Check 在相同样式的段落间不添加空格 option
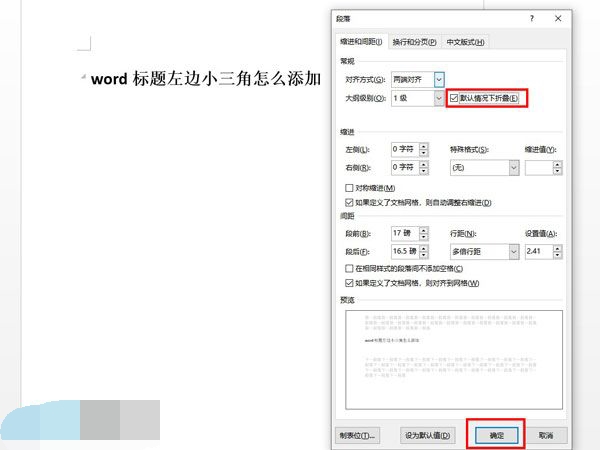The image size is (600, 450). pyautogui.click(x=349, y=269)
